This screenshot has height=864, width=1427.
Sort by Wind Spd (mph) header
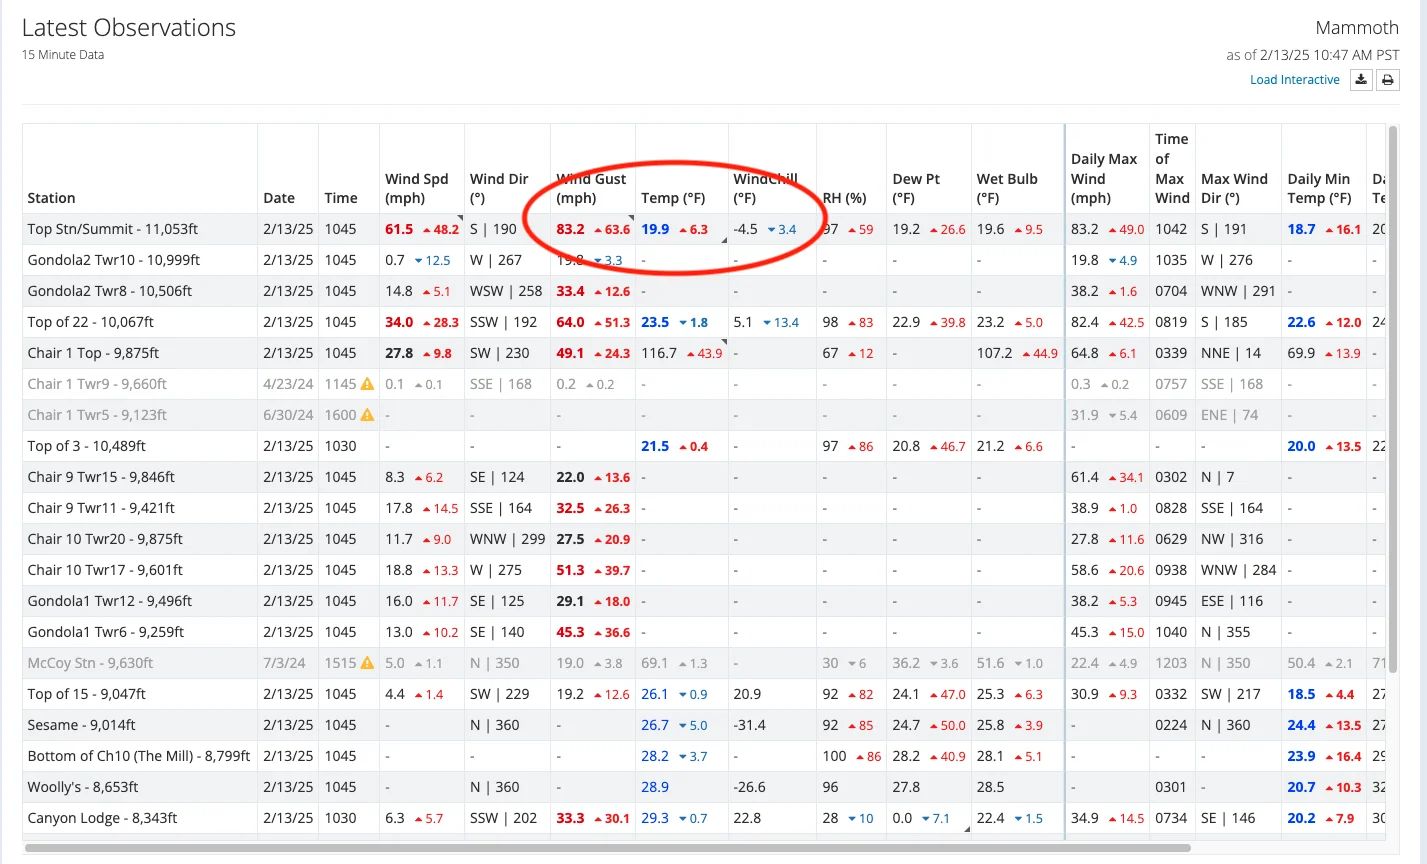tap(417, 188)
